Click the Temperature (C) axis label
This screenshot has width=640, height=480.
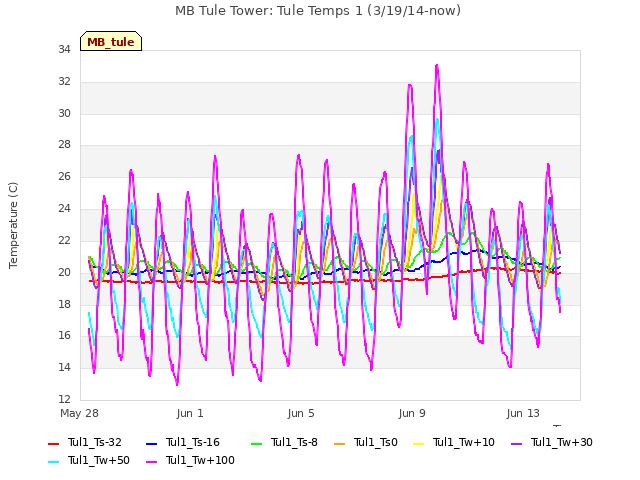point(13,225)
